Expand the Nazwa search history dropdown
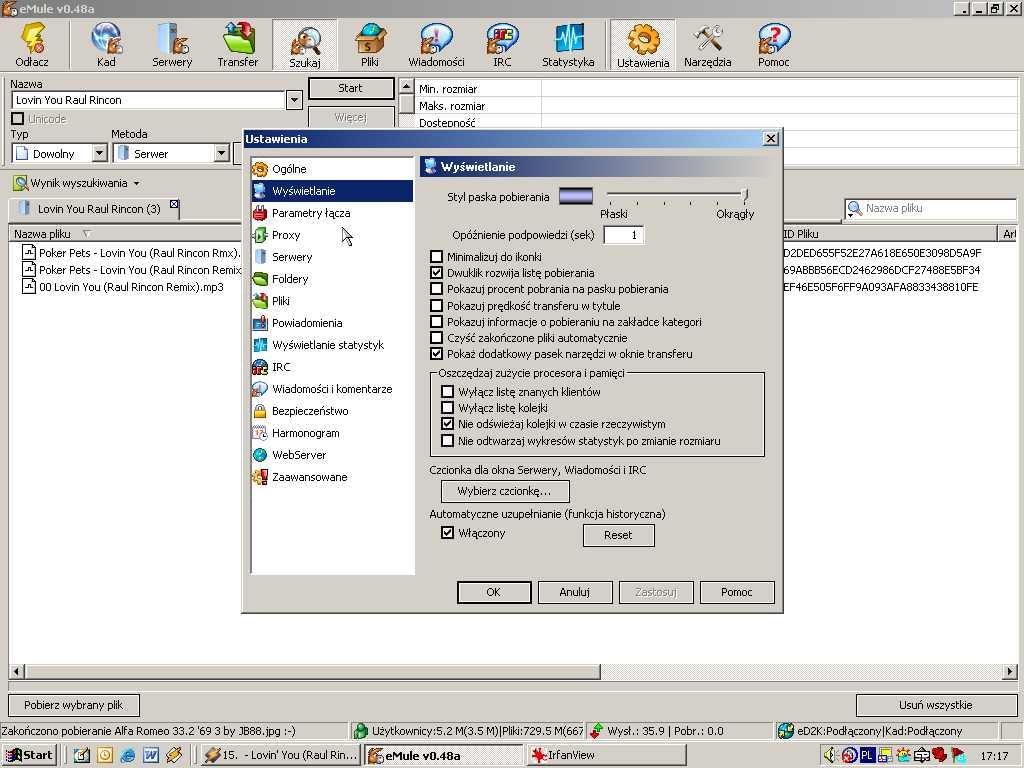Screen dimensions: 1024x768 [294, 100]
